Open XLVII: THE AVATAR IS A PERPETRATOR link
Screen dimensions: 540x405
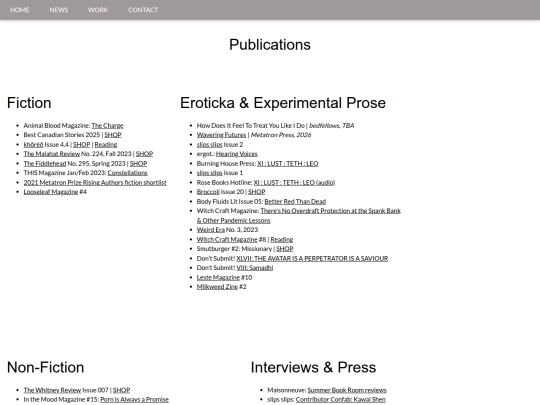pos(312,258)
